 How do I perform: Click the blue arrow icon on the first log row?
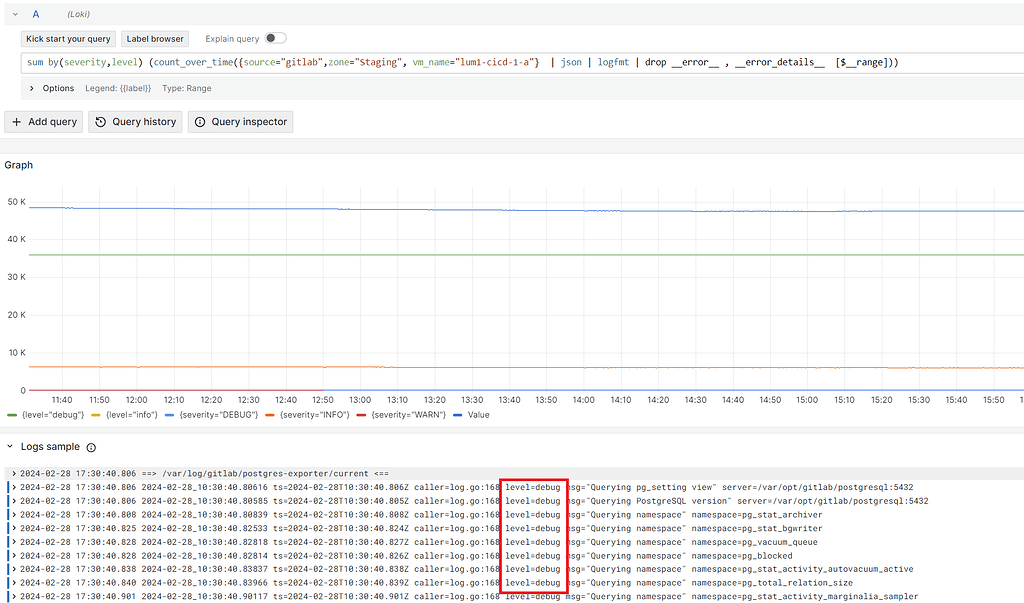[12, 473]
